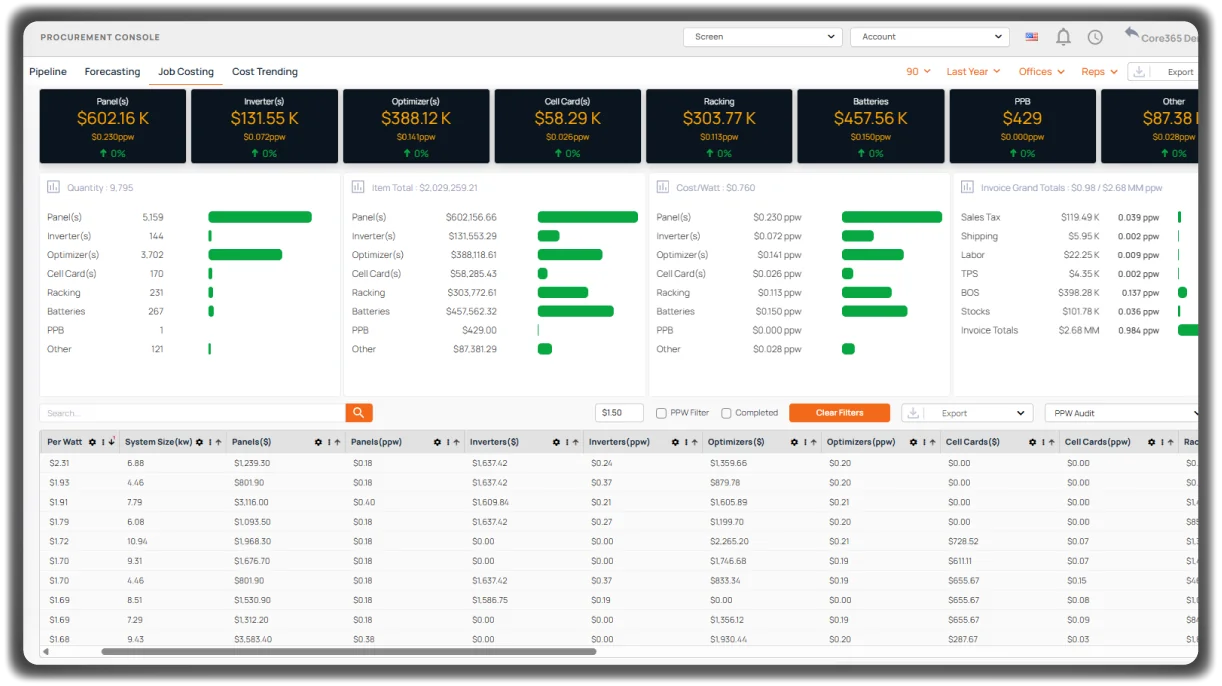Select the $2,265.20 Optimizers cell
The height and width of the screenshot is (686, 1222).
pyautogui.click(x=727, y=541)
